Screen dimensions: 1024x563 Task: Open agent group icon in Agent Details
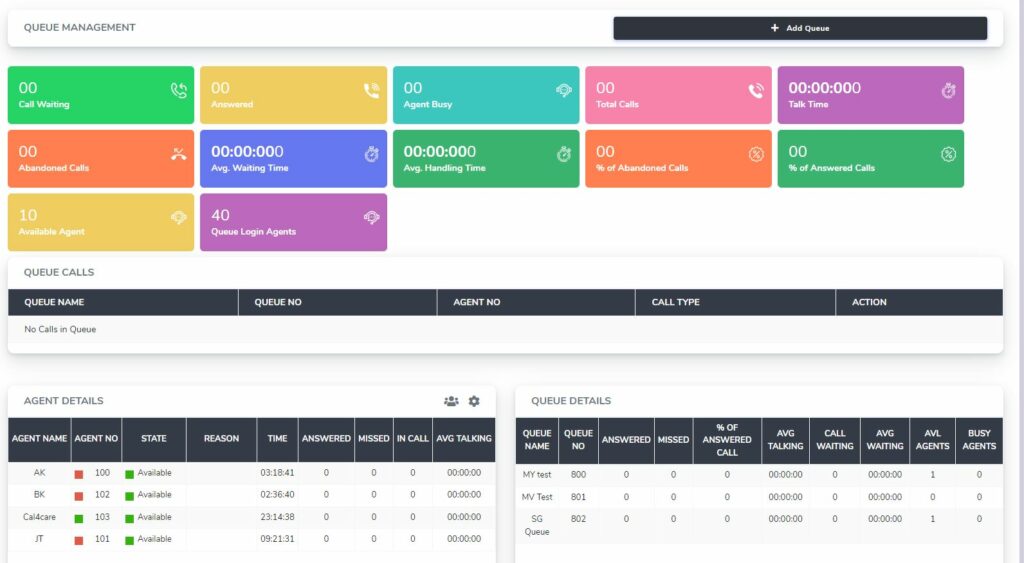[x=451, y=401]
